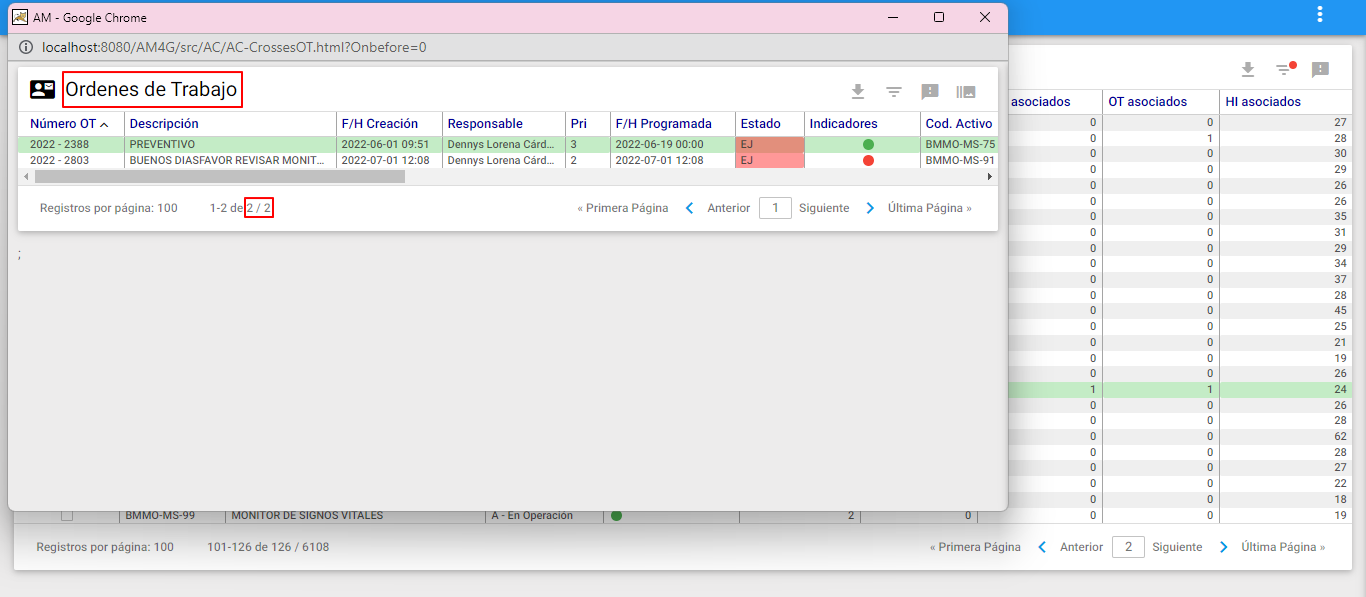Sort by HI asociados in background table
The height and width of the screenshot is (597, 1366).
click(x=1263, y=101)
